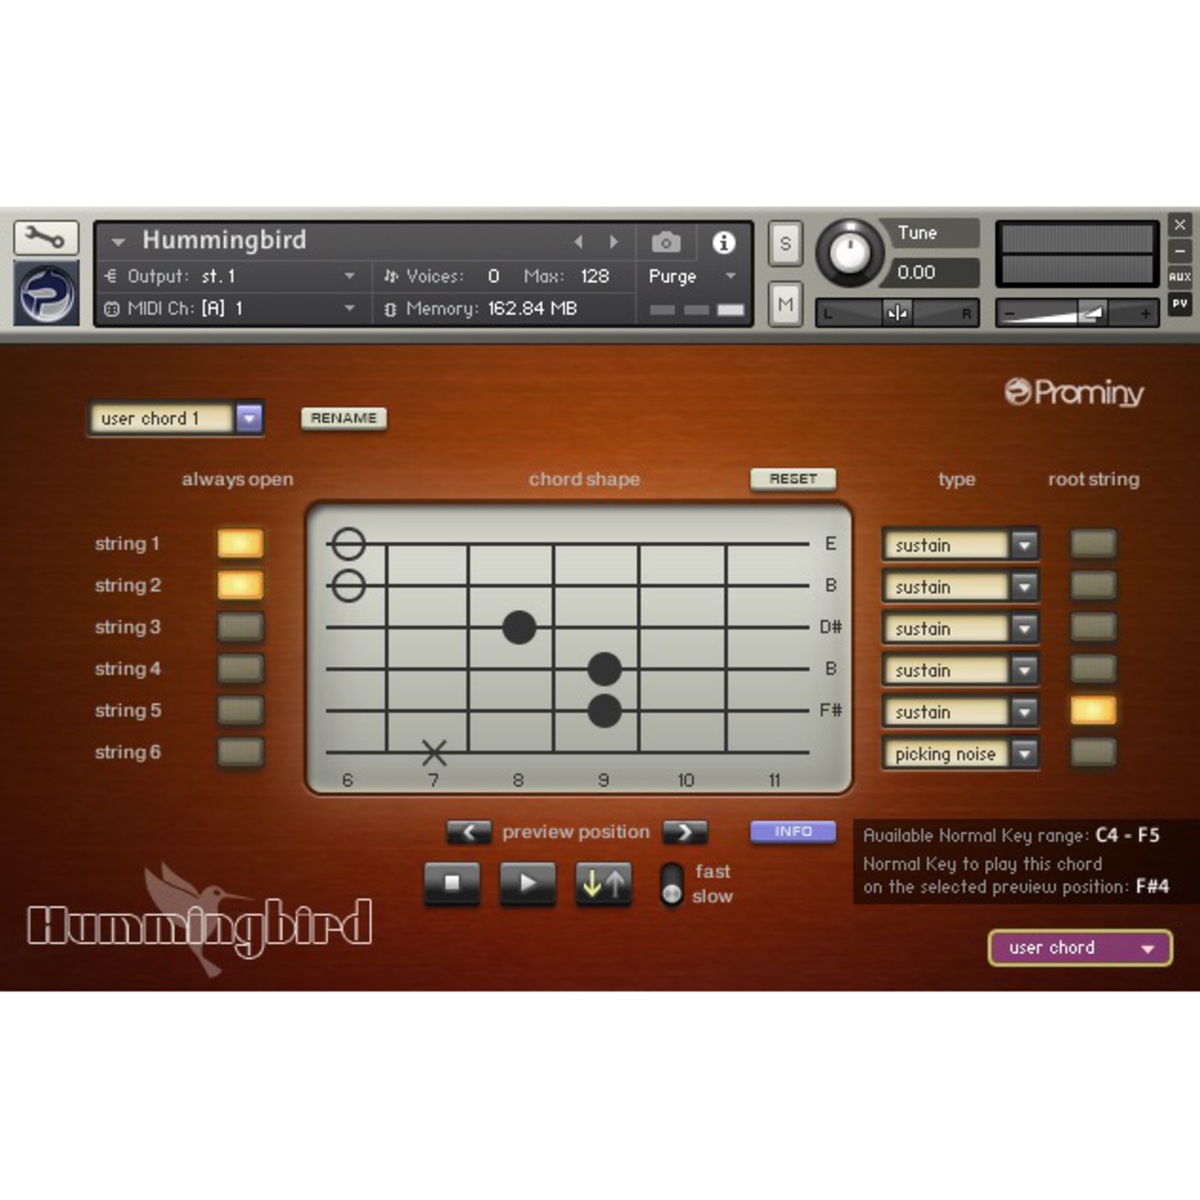The height and width of the screenshot is (1200, 1200).
Task: Click the fret 8 dot on D# string
Action: pyautogui.click(x=519, y=627)
